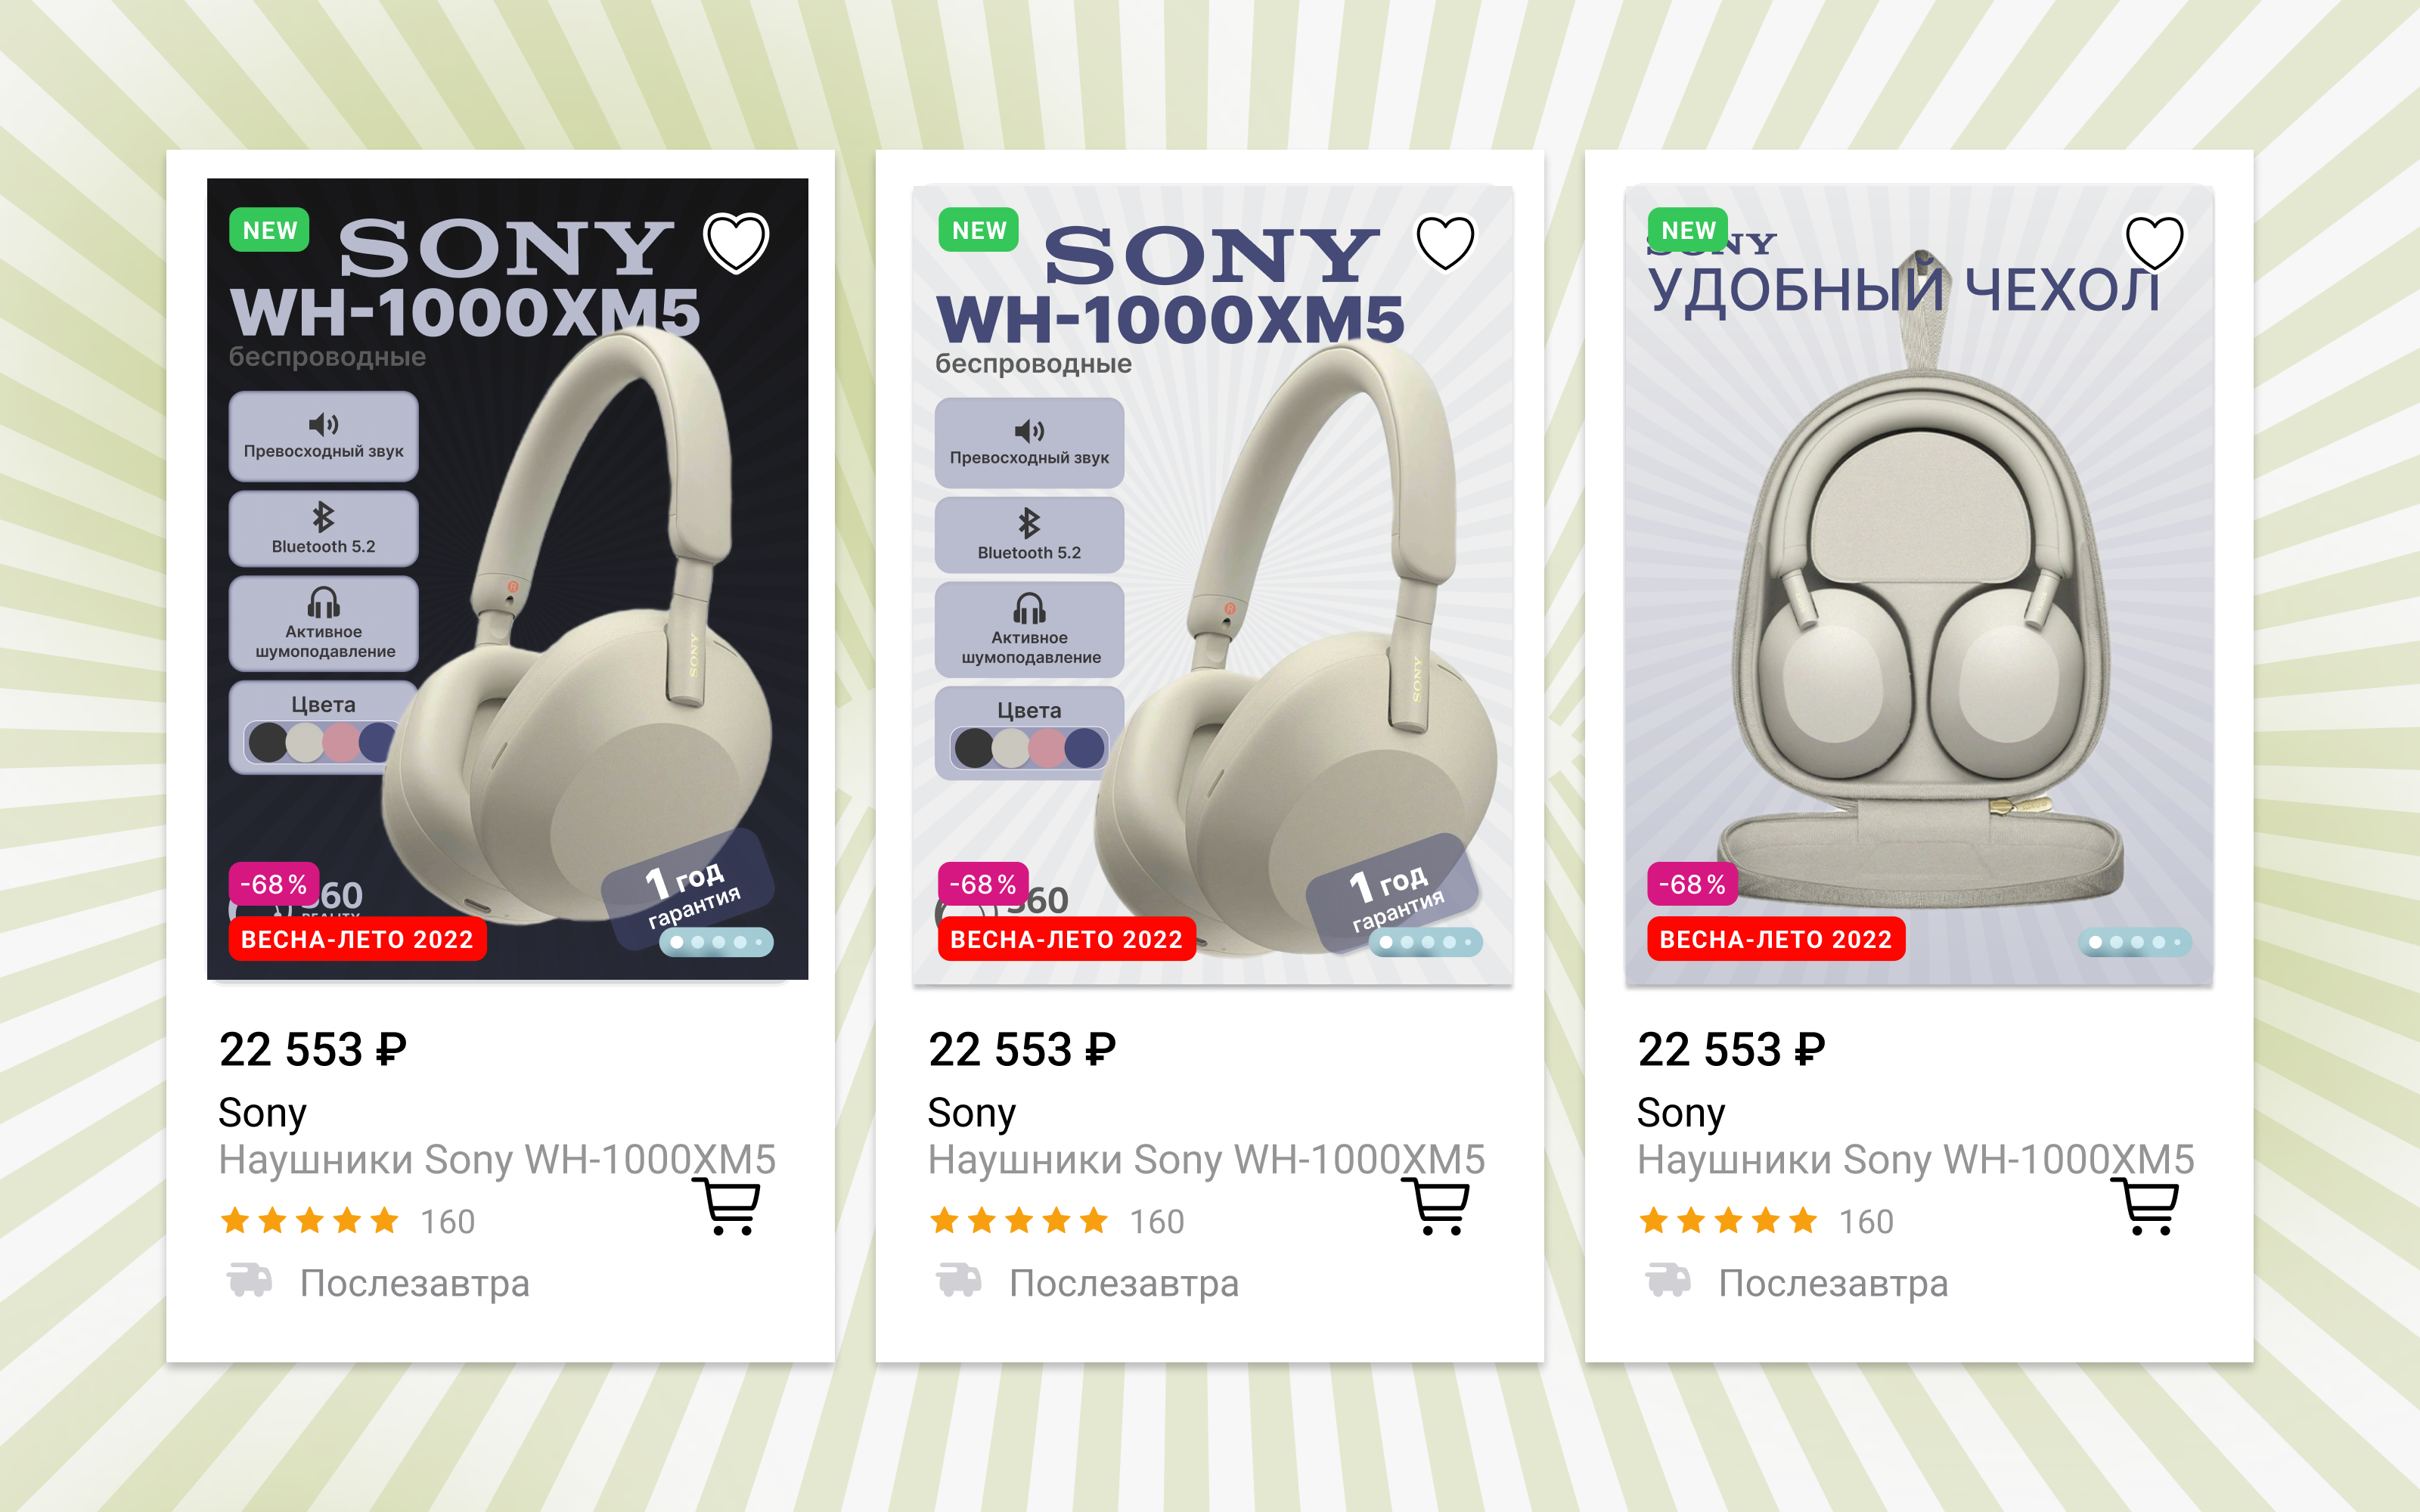Click heart icon on middle Sony card
This screenshot has height=1512, width=2420.
tap(1445, 243)
